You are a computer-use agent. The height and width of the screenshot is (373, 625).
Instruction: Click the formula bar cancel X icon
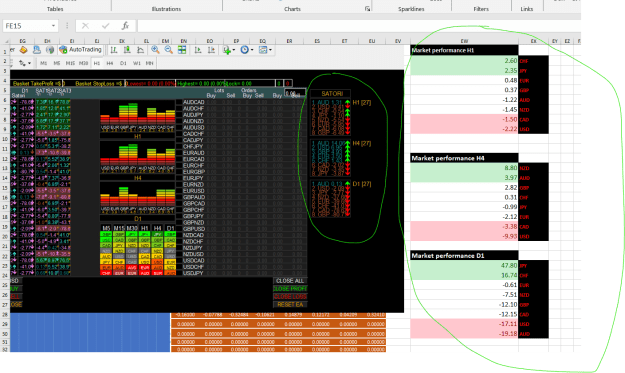pos(85,26)
